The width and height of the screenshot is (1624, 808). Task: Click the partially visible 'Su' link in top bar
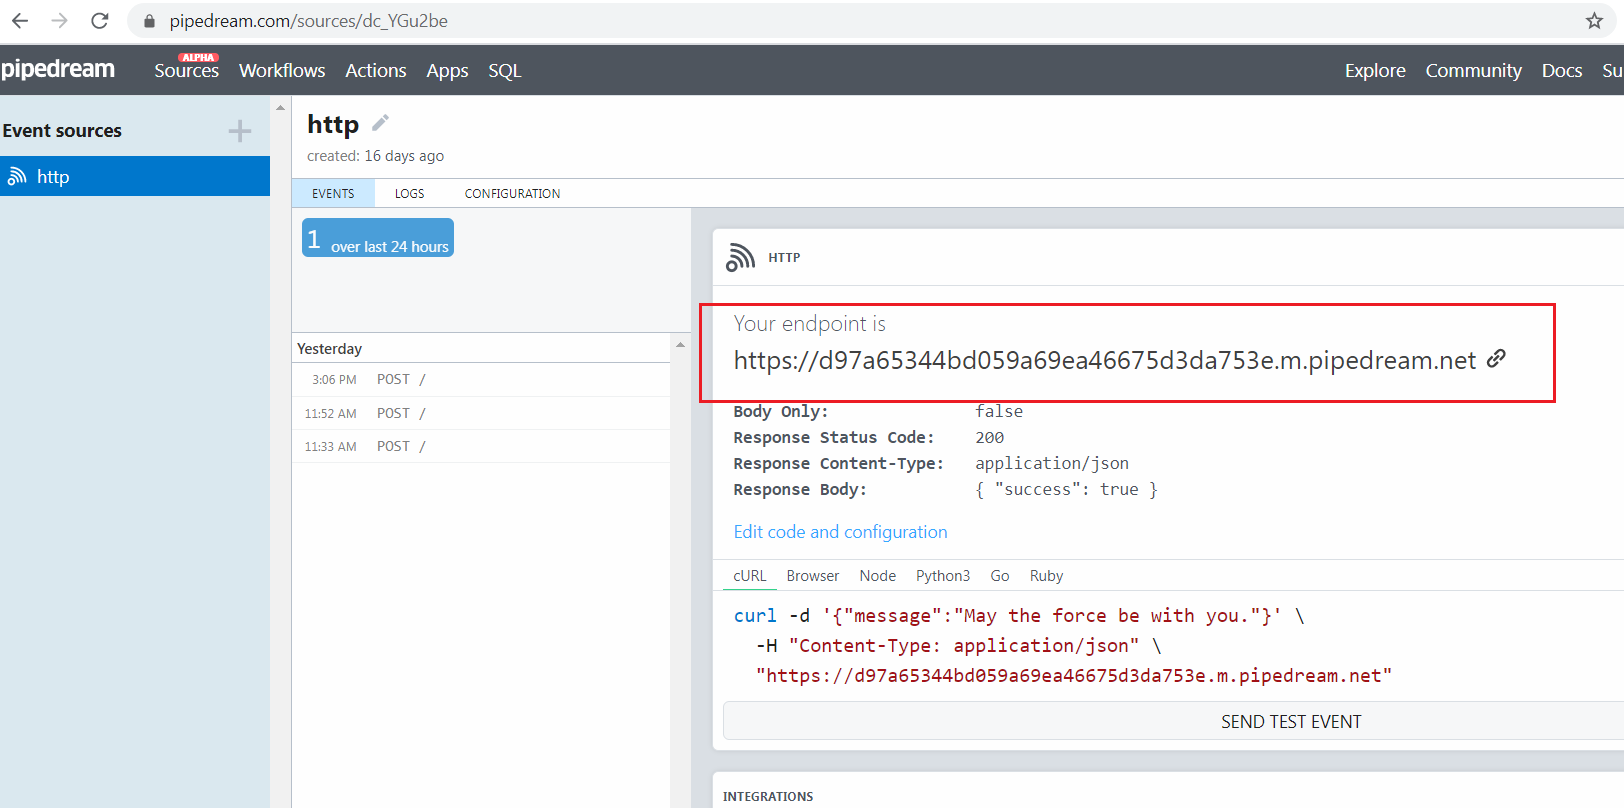[1612, 70]
